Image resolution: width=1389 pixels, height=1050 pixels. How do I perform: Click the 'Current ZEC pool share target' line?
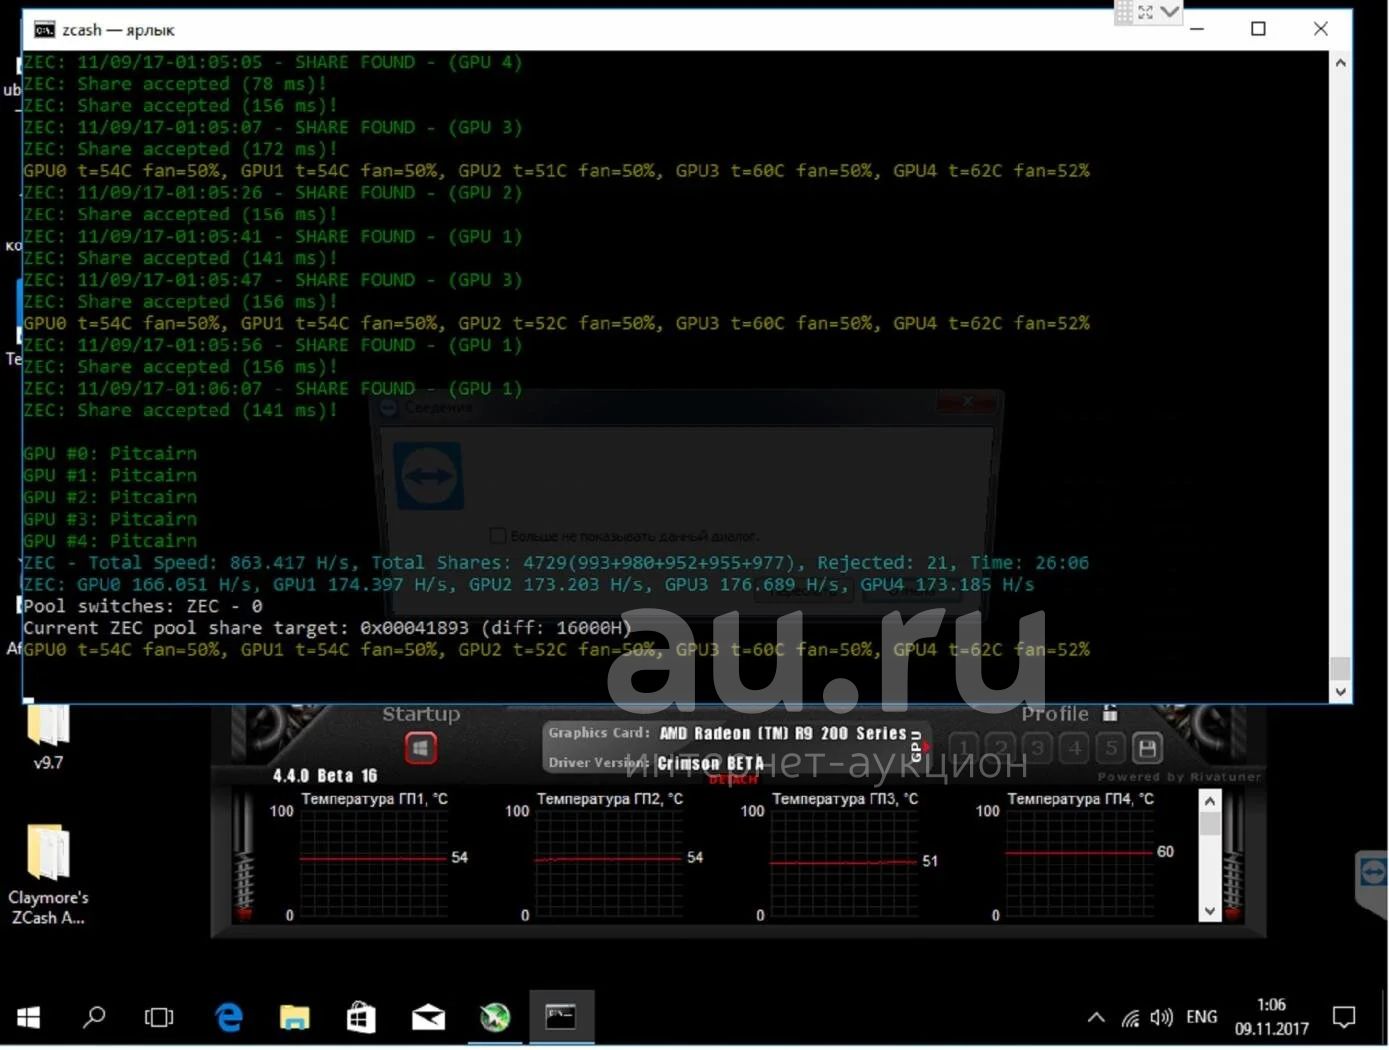(327, 628)
